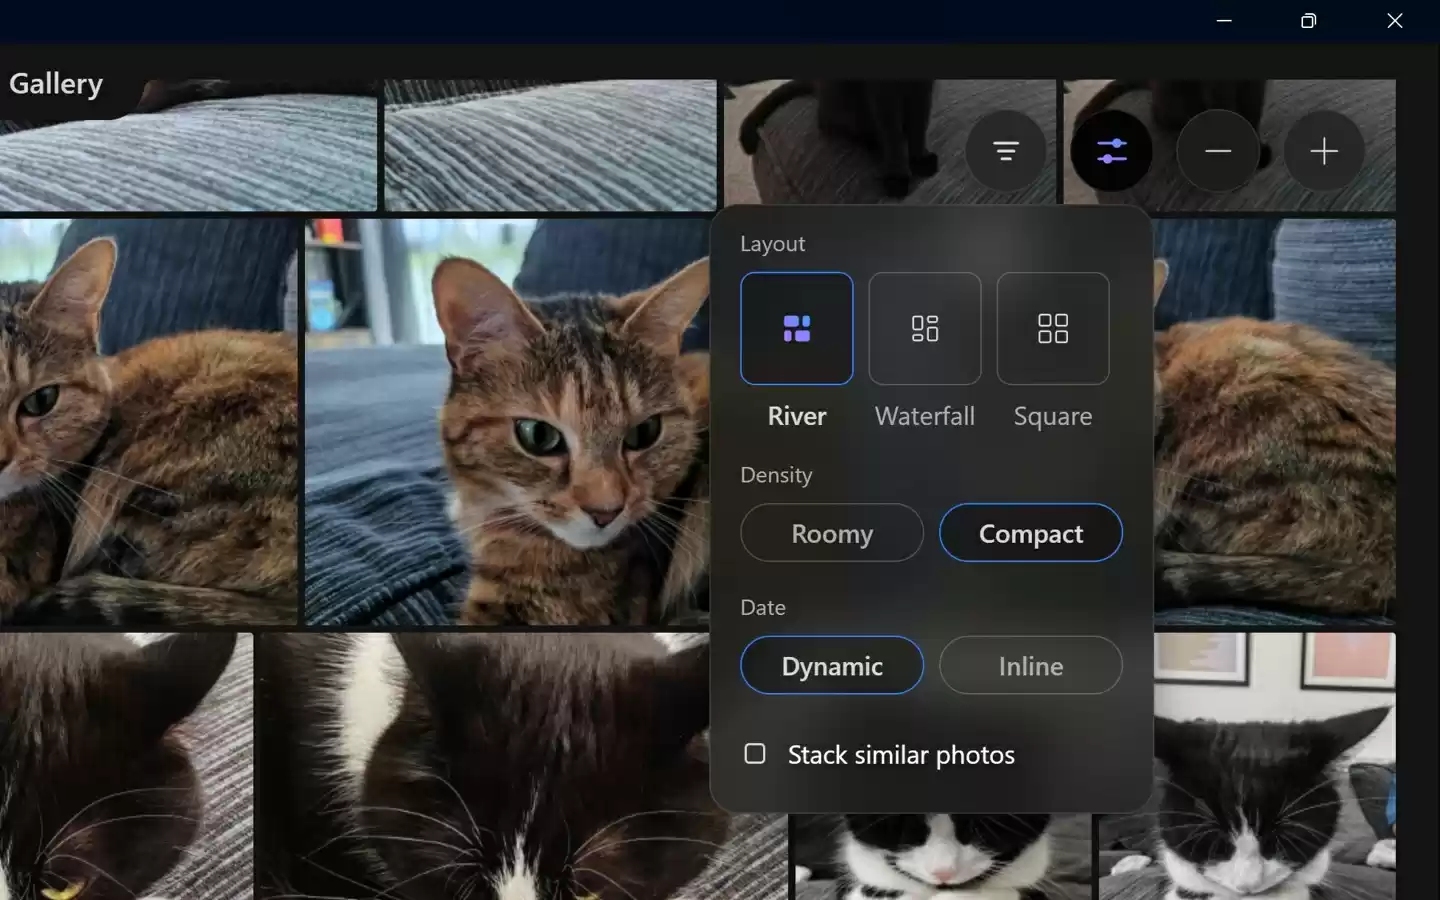Set date display to Inline
Viewport: 1440px width, 900px height.
(x=1030, y=665)
